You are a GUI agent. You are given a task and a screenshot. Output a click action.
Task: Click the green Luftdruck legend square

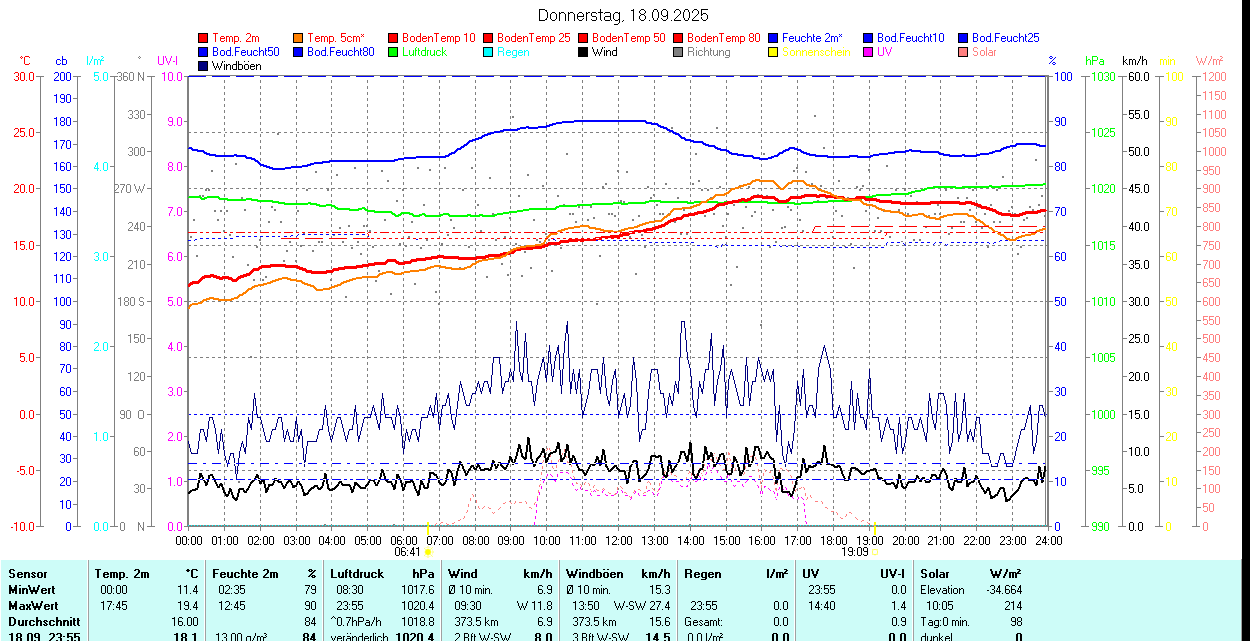tap(393, 52)
